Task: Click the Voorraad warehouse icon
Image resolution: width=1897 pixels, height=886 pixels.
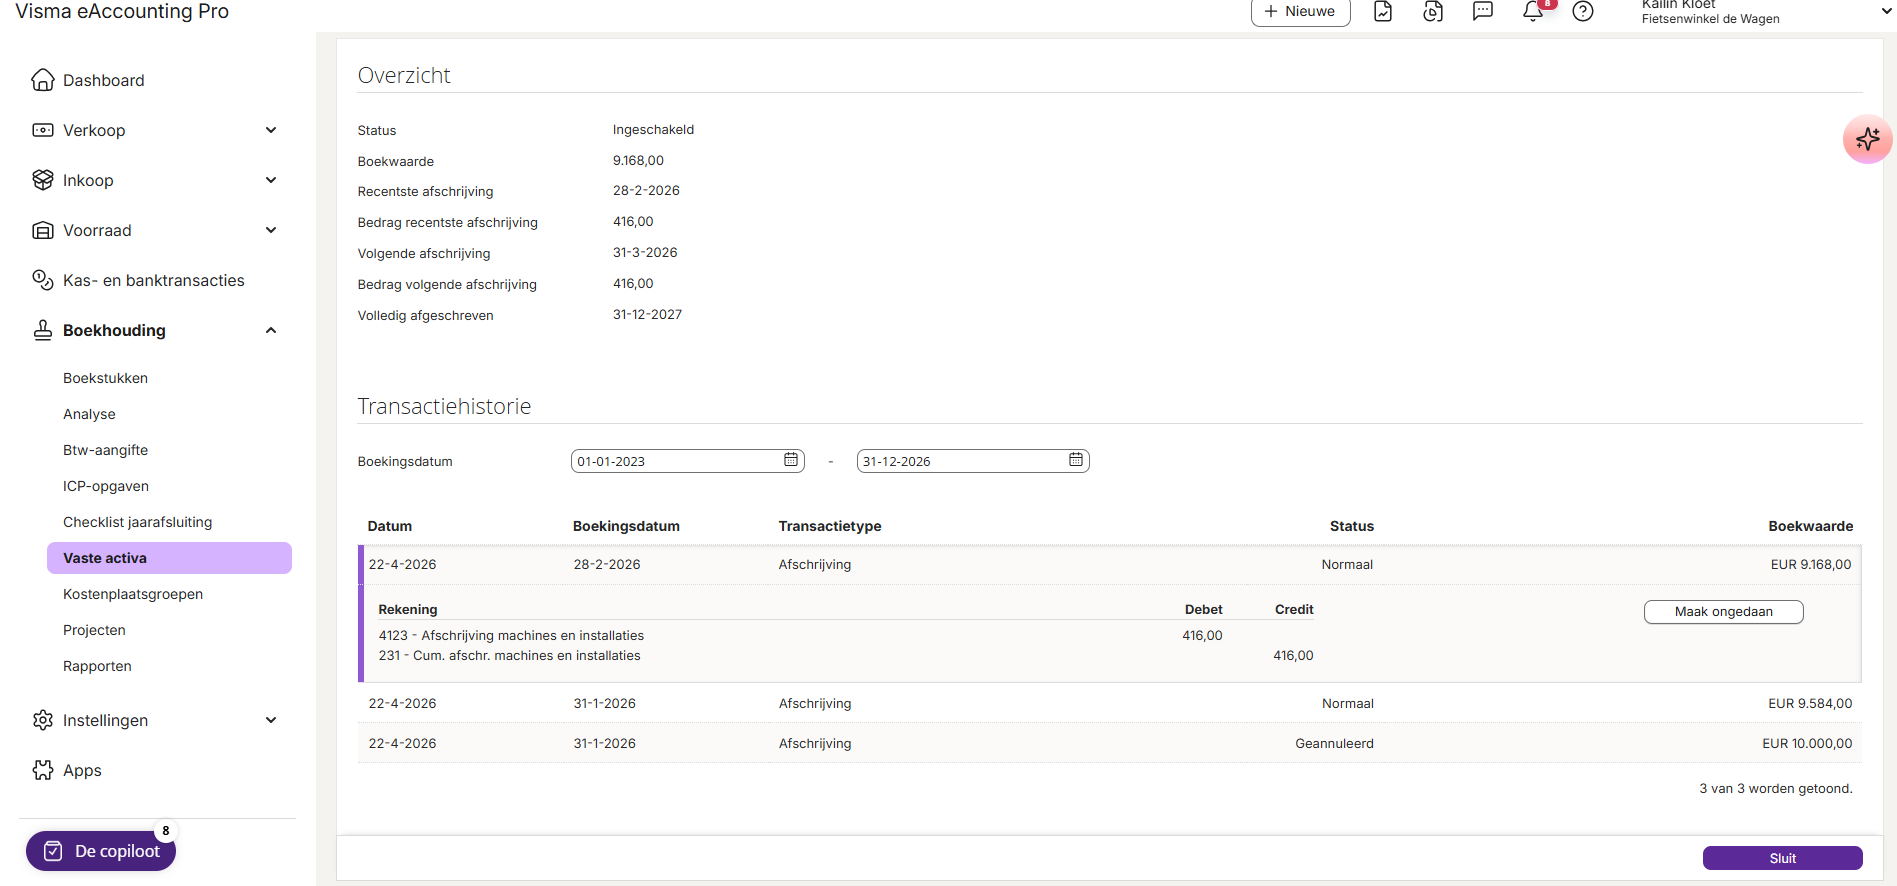Action: tap(43, 230)
